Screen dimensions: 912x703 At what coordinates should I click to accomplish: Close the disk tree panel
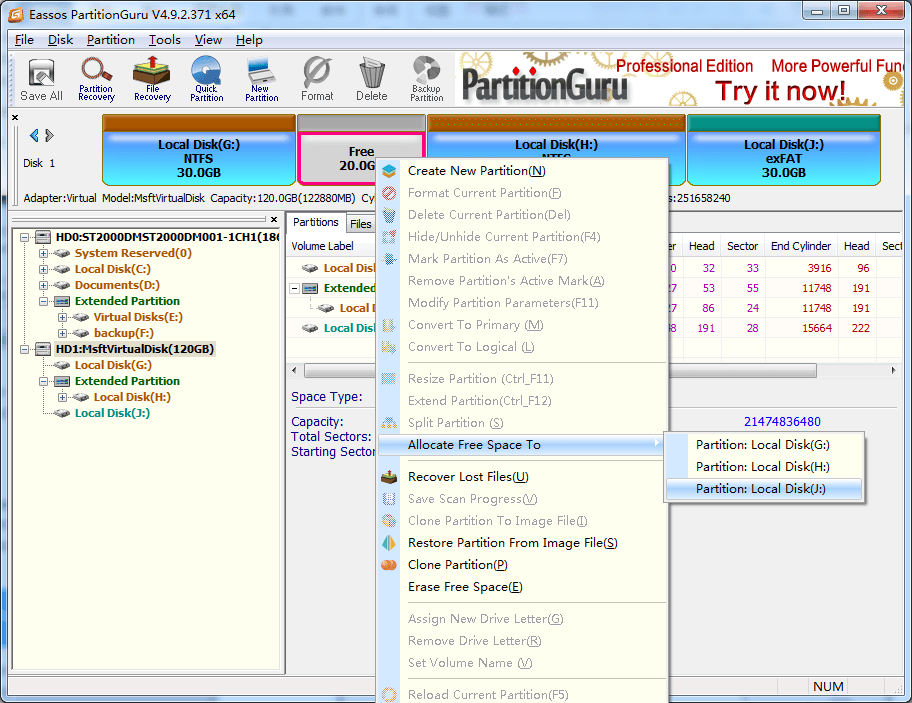click(x=274, y=219)
